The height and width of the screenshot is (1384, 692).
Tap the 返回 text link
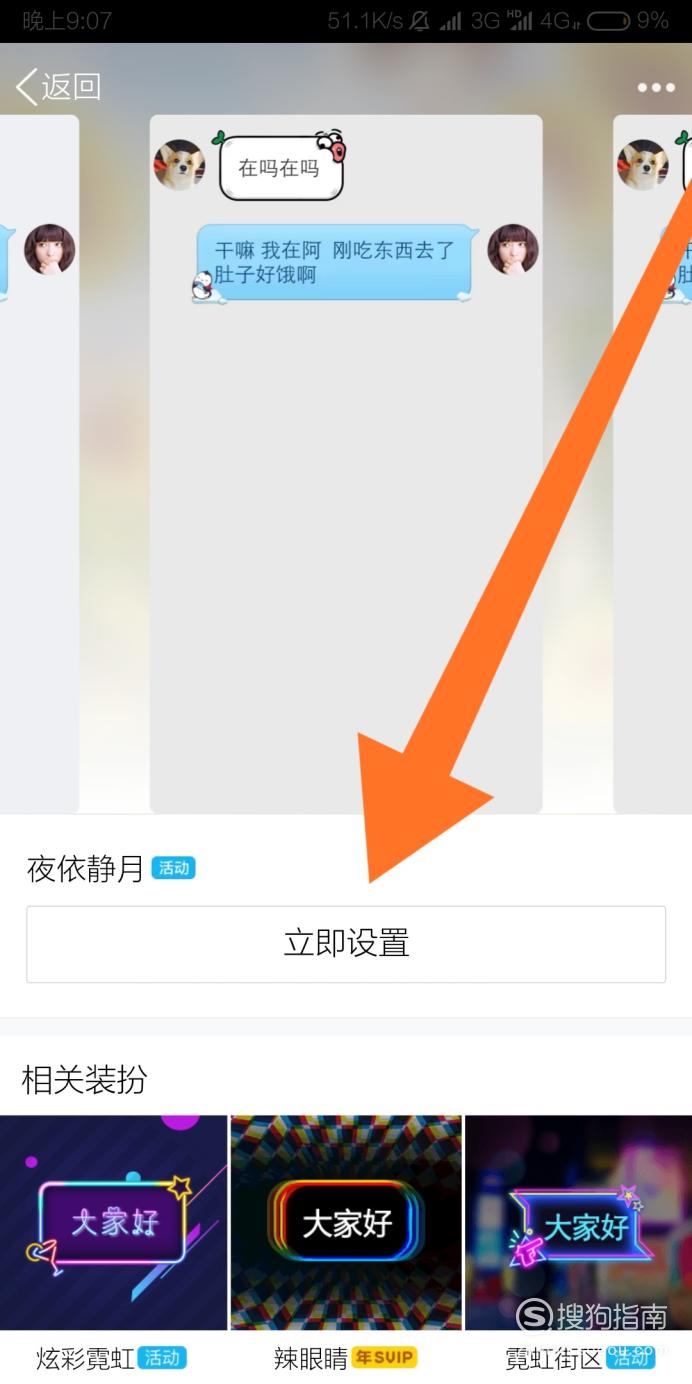pyautogui.click(x=71, y=87)
